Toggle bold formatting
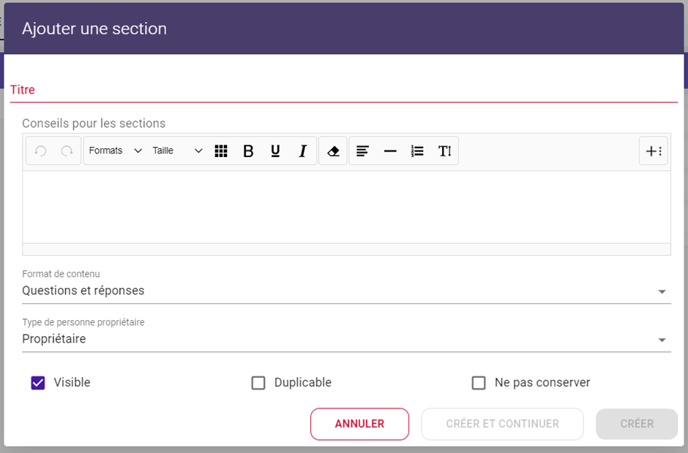Screen dimensions: 688x453 click(248, 151)
